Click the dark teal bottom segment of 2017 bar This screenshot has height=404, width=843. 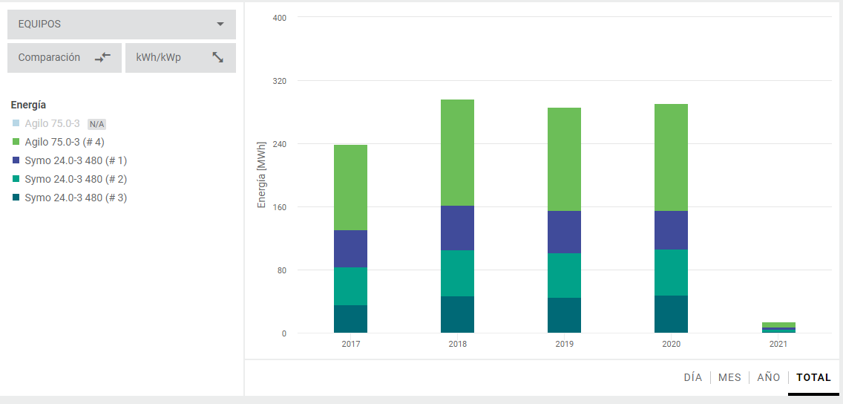[350, 319]
